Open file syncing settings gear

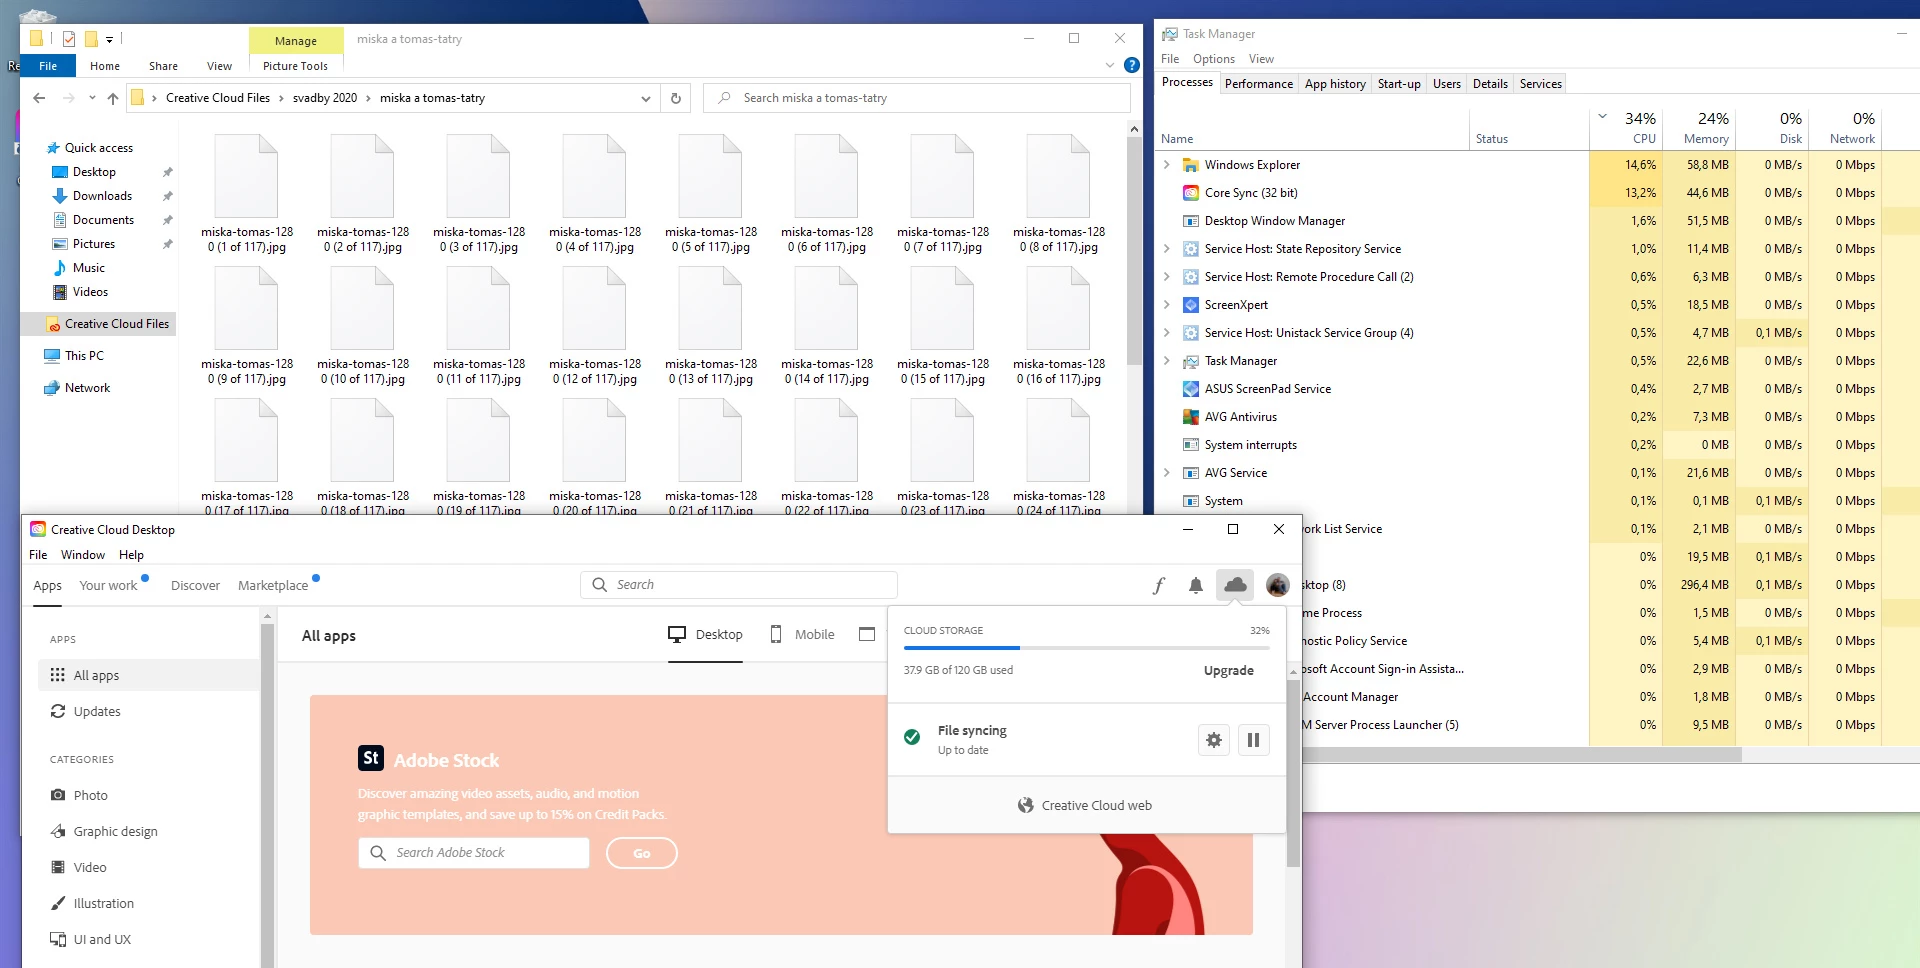[x=1213, y=740]
